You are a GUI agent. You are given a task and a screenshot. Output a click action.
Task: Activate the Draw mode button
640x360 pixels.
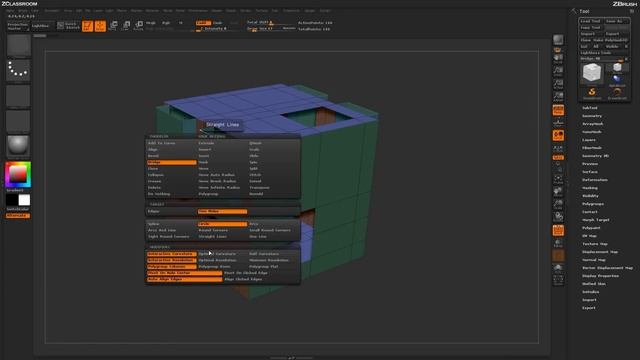tap(100, 26)
